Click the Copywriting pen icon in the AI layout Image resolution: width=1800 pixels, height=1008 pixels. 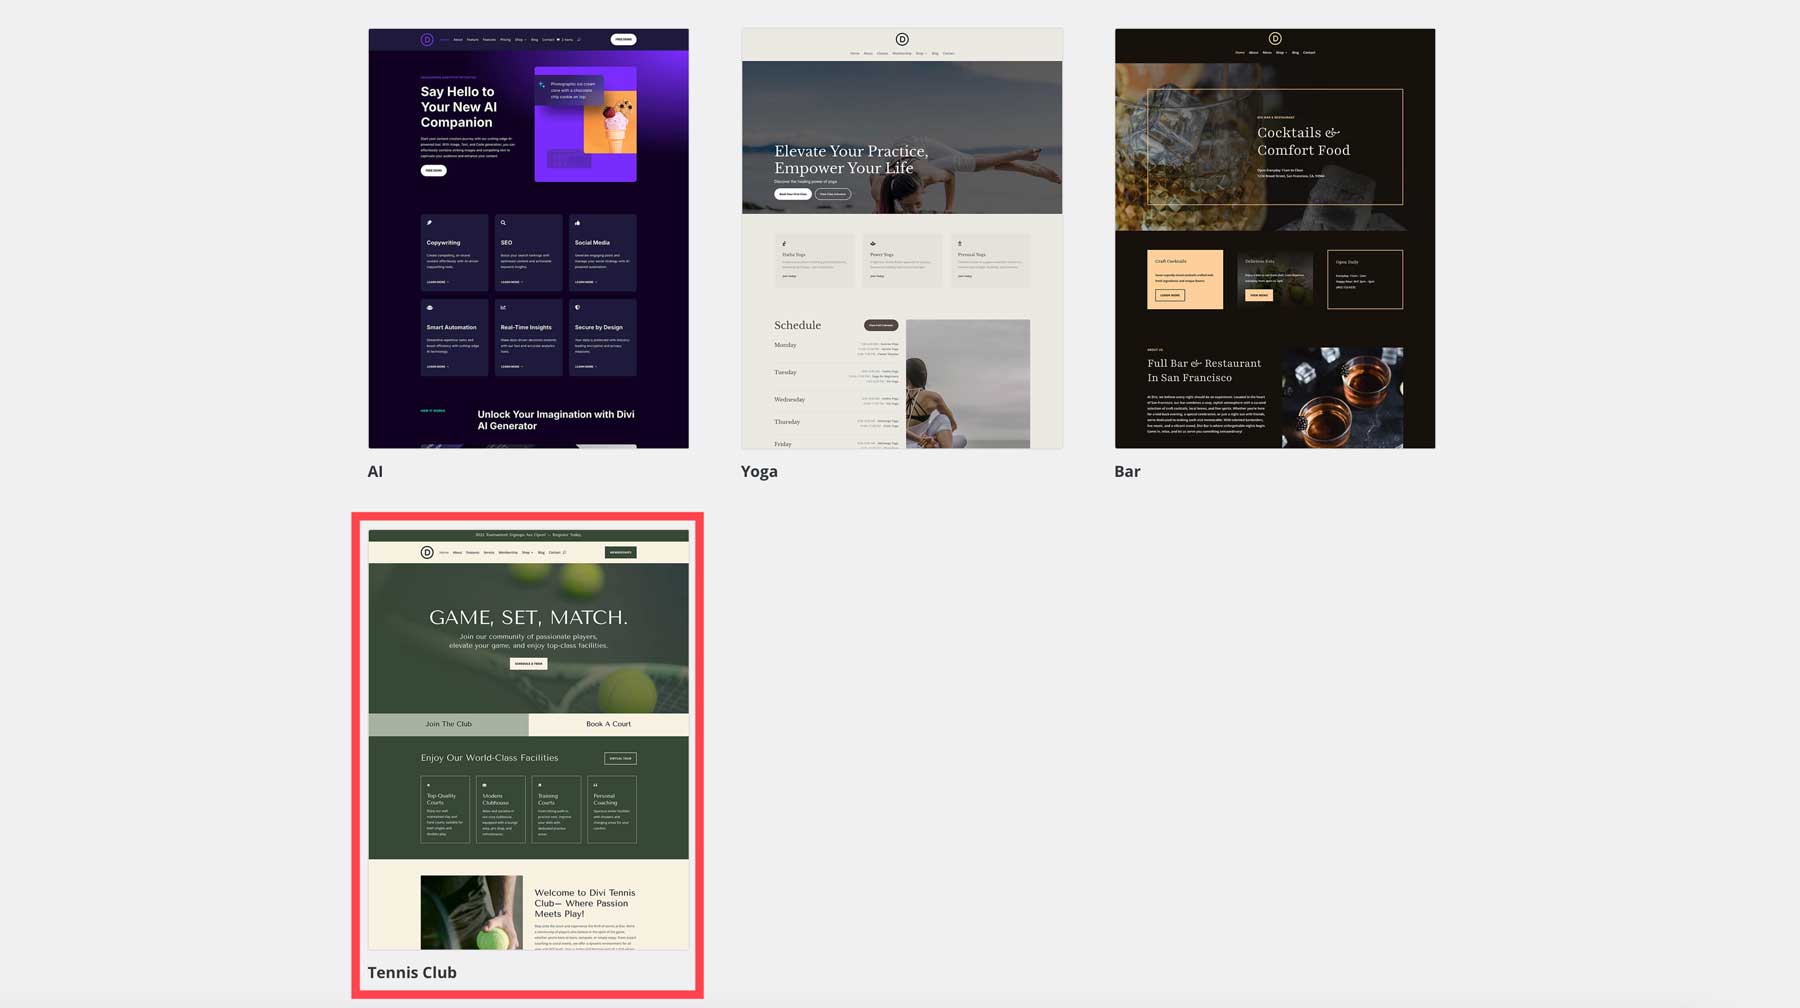(429, 223)
